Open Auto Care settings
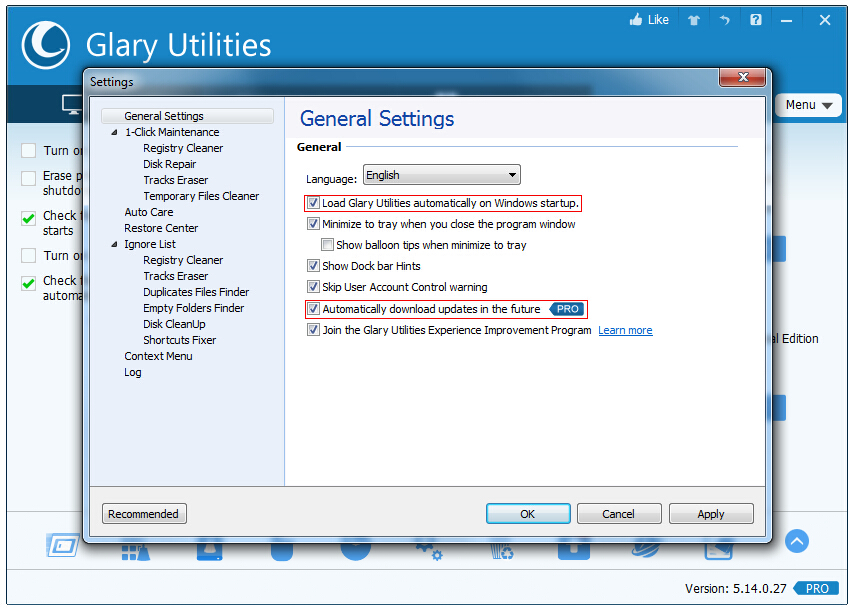Viewport: 853px width, 611px height. (x=149, y=212)
